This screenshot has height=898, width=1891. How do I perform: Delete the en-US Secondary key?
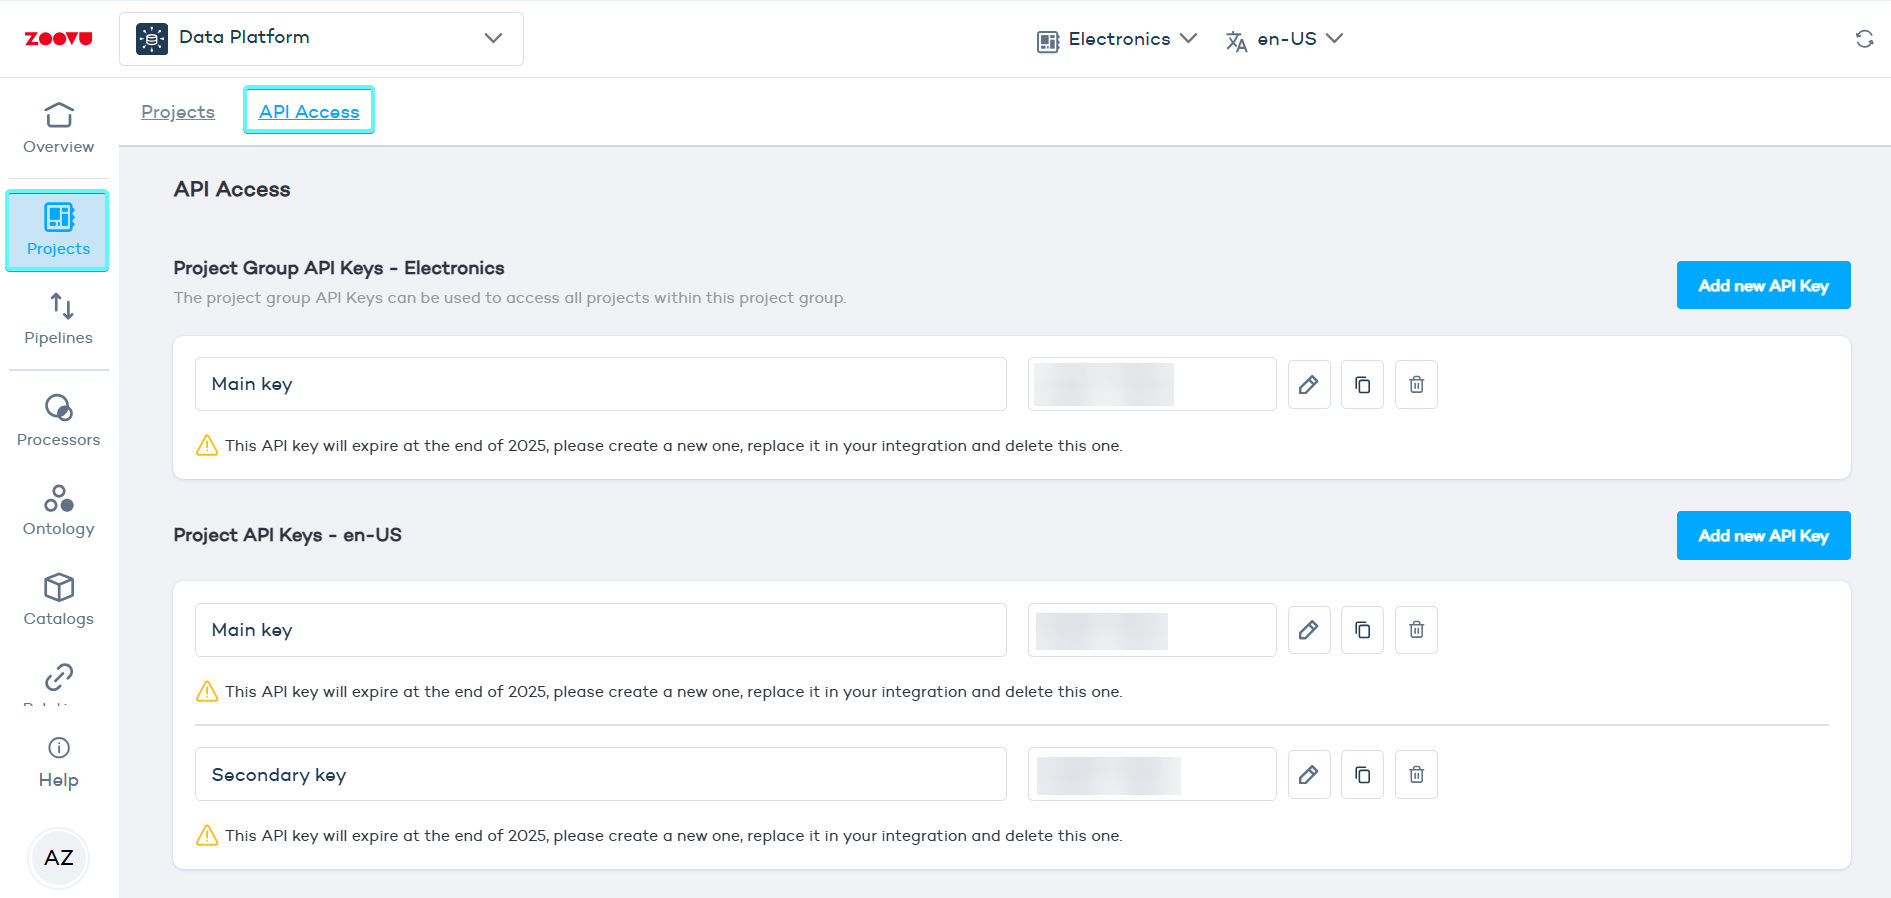click(1416, 775)
